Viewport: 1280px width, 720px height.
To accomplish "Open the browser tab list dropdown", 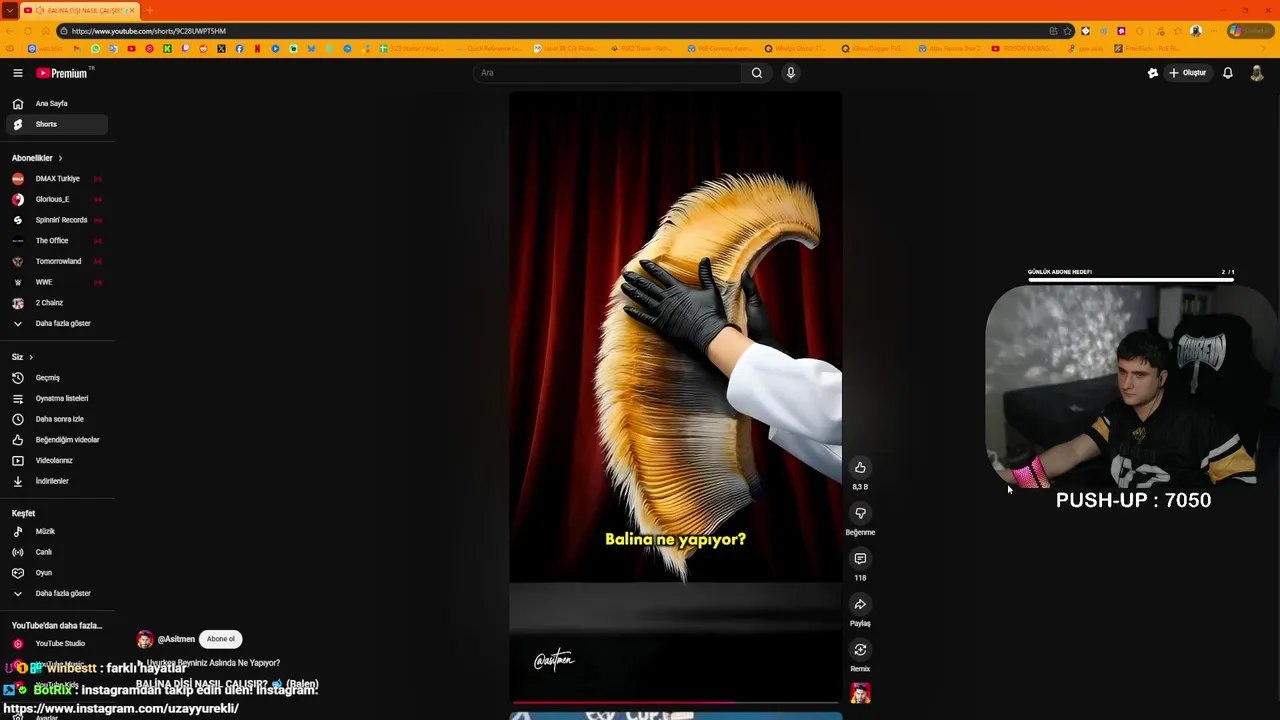I will (9, 10).
